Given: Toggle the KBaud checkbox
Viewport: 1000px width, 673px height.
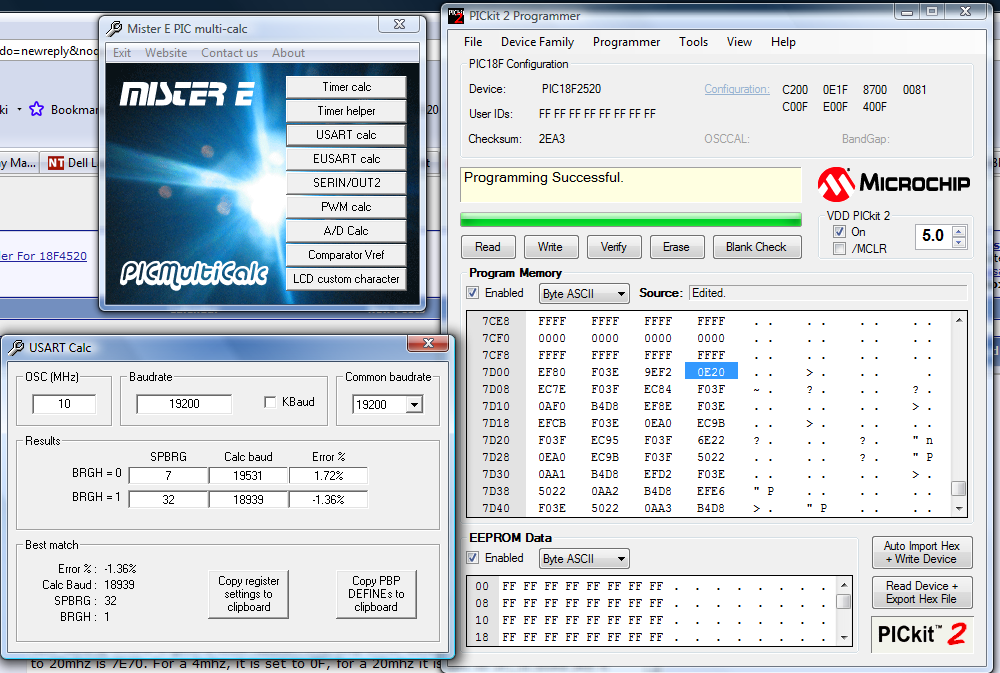Looking at the screenshot, I should click(270, 402).
